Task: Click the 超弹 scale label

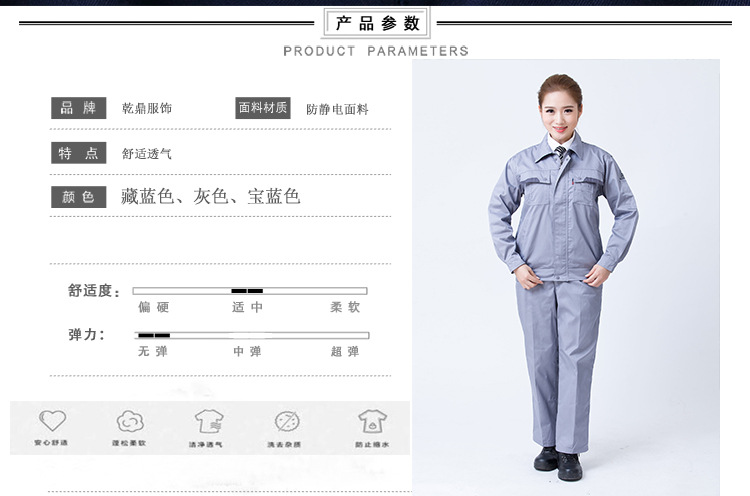Action: [x=345, y=352]
